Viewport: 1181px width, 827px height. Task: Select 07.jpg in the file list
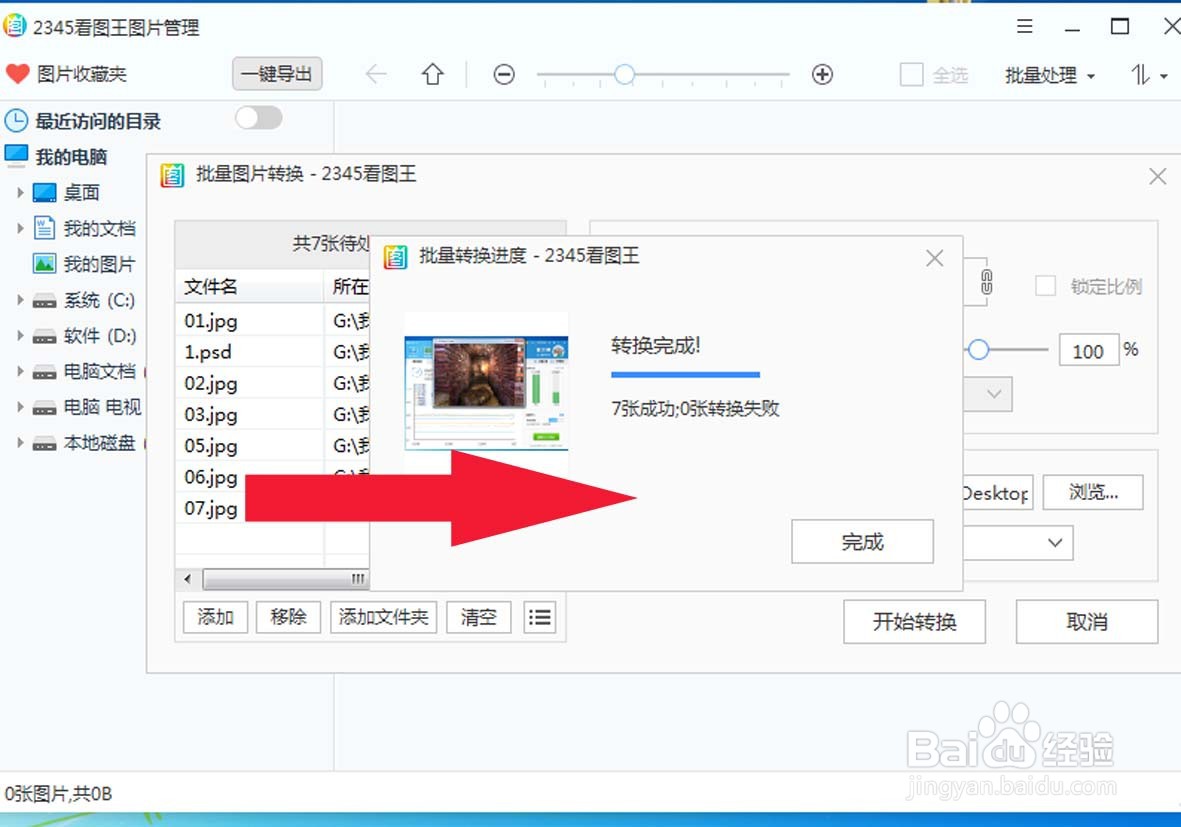211,508
